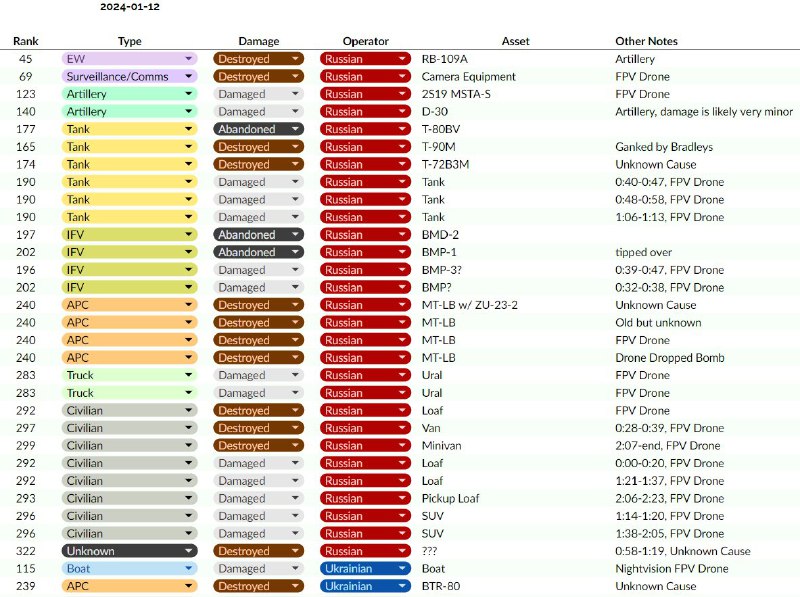Select the Pickup Loaf asset cell
Screen dimensions: 800x597
[x=450, y=498]
